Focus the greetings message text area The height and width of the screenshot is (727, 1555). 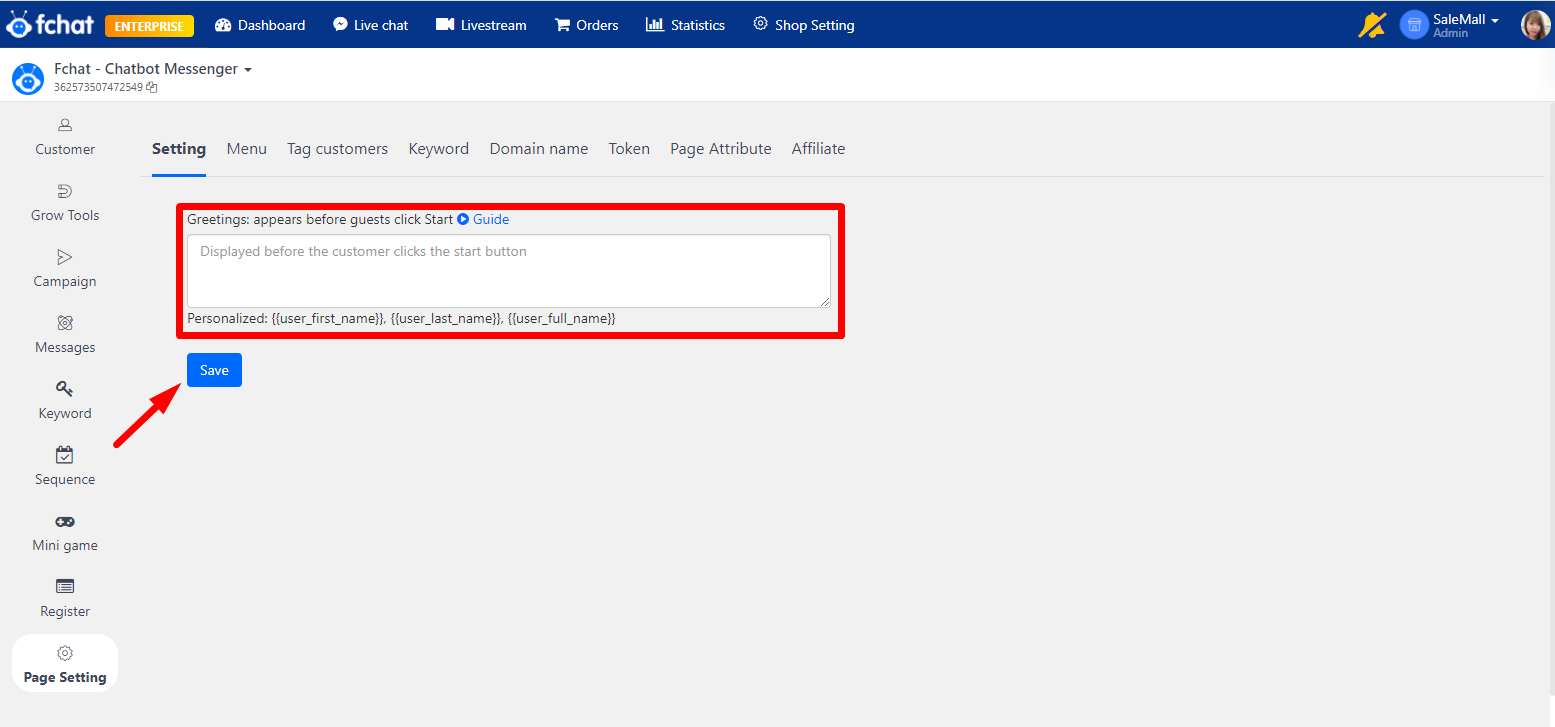(509, 271)
